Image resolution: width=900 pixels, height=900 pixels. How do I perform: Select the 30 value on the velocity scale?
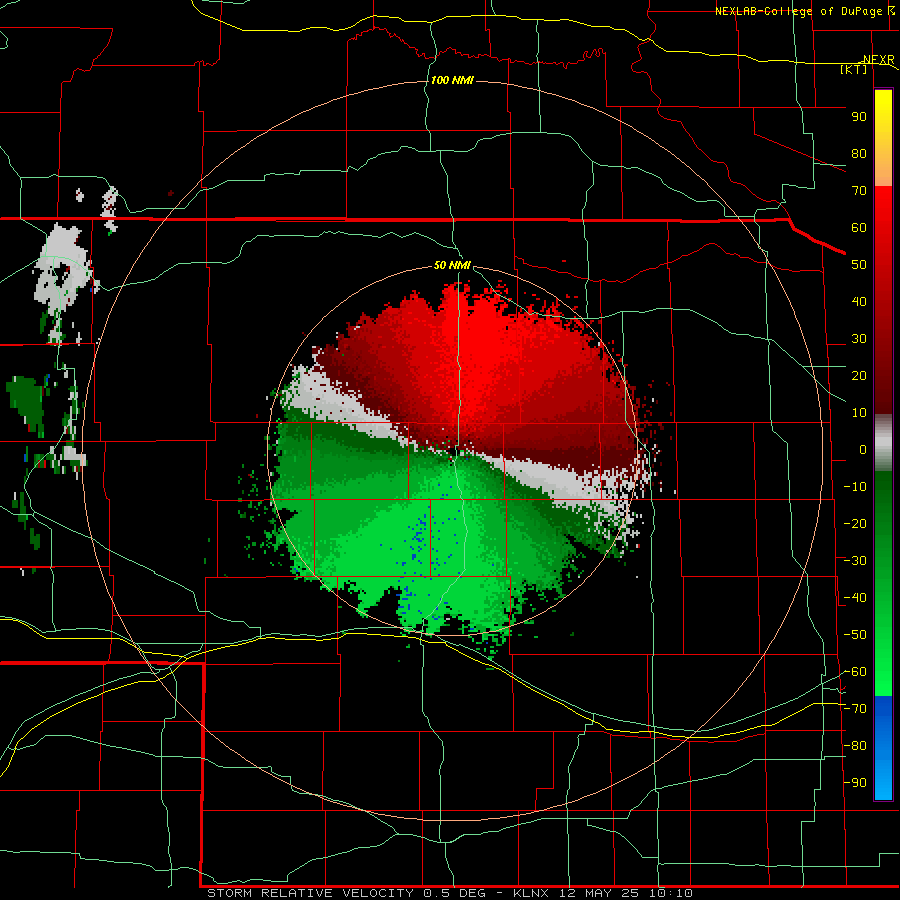pos(859,339)
